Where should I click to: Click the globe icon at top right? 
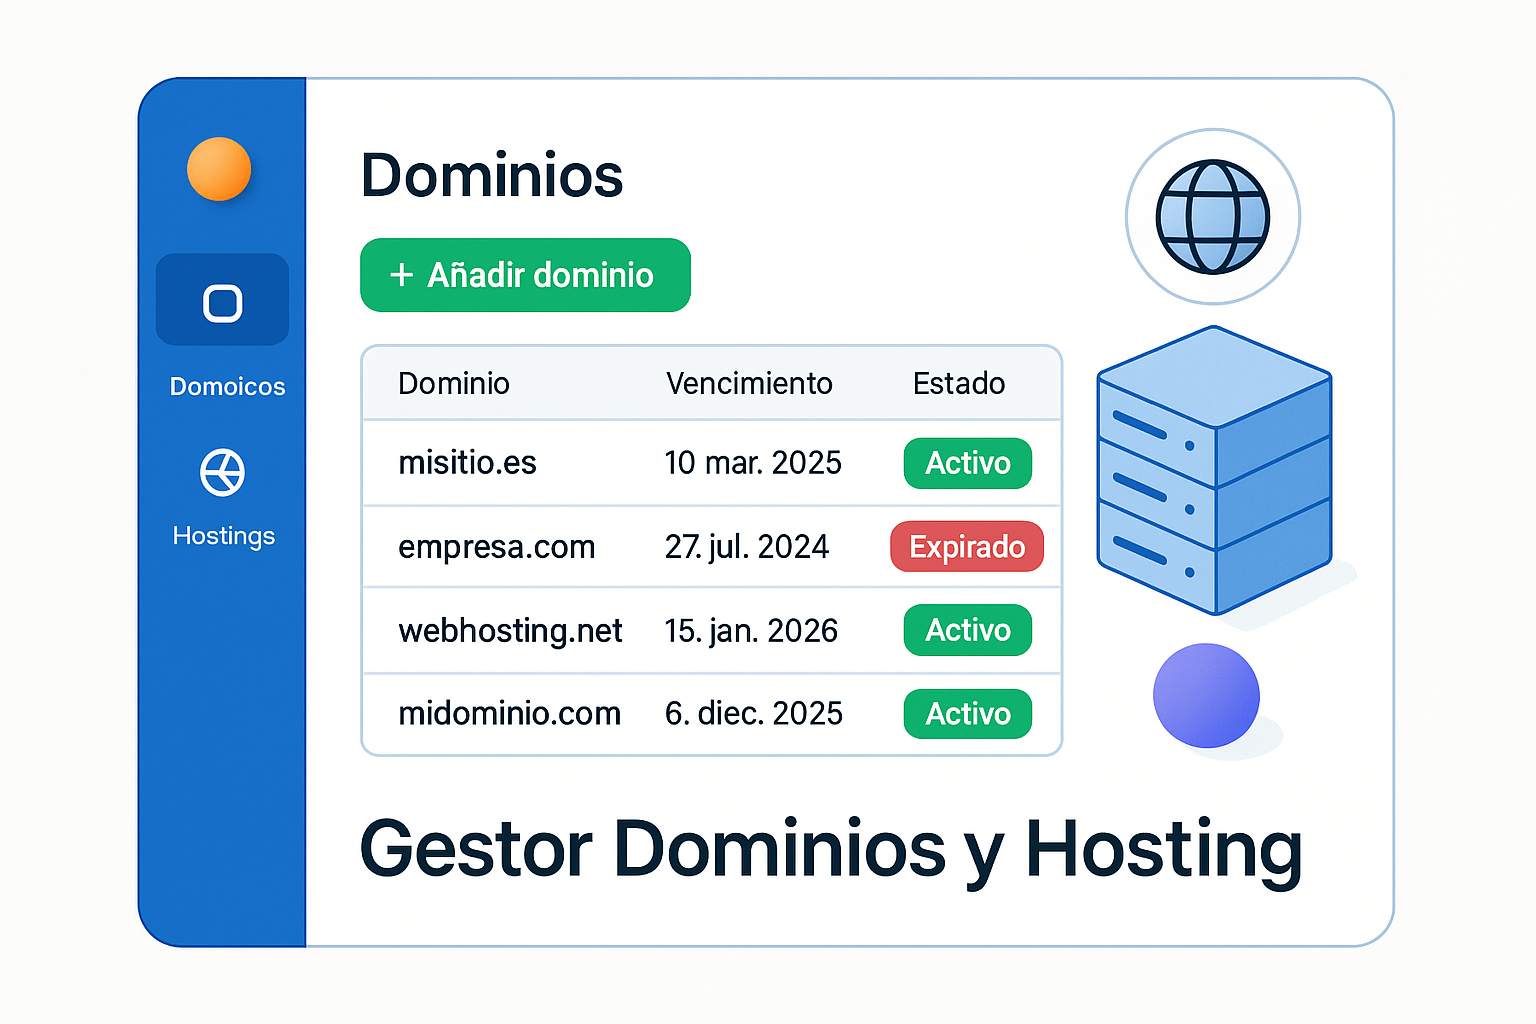(x=1213, y=214)
